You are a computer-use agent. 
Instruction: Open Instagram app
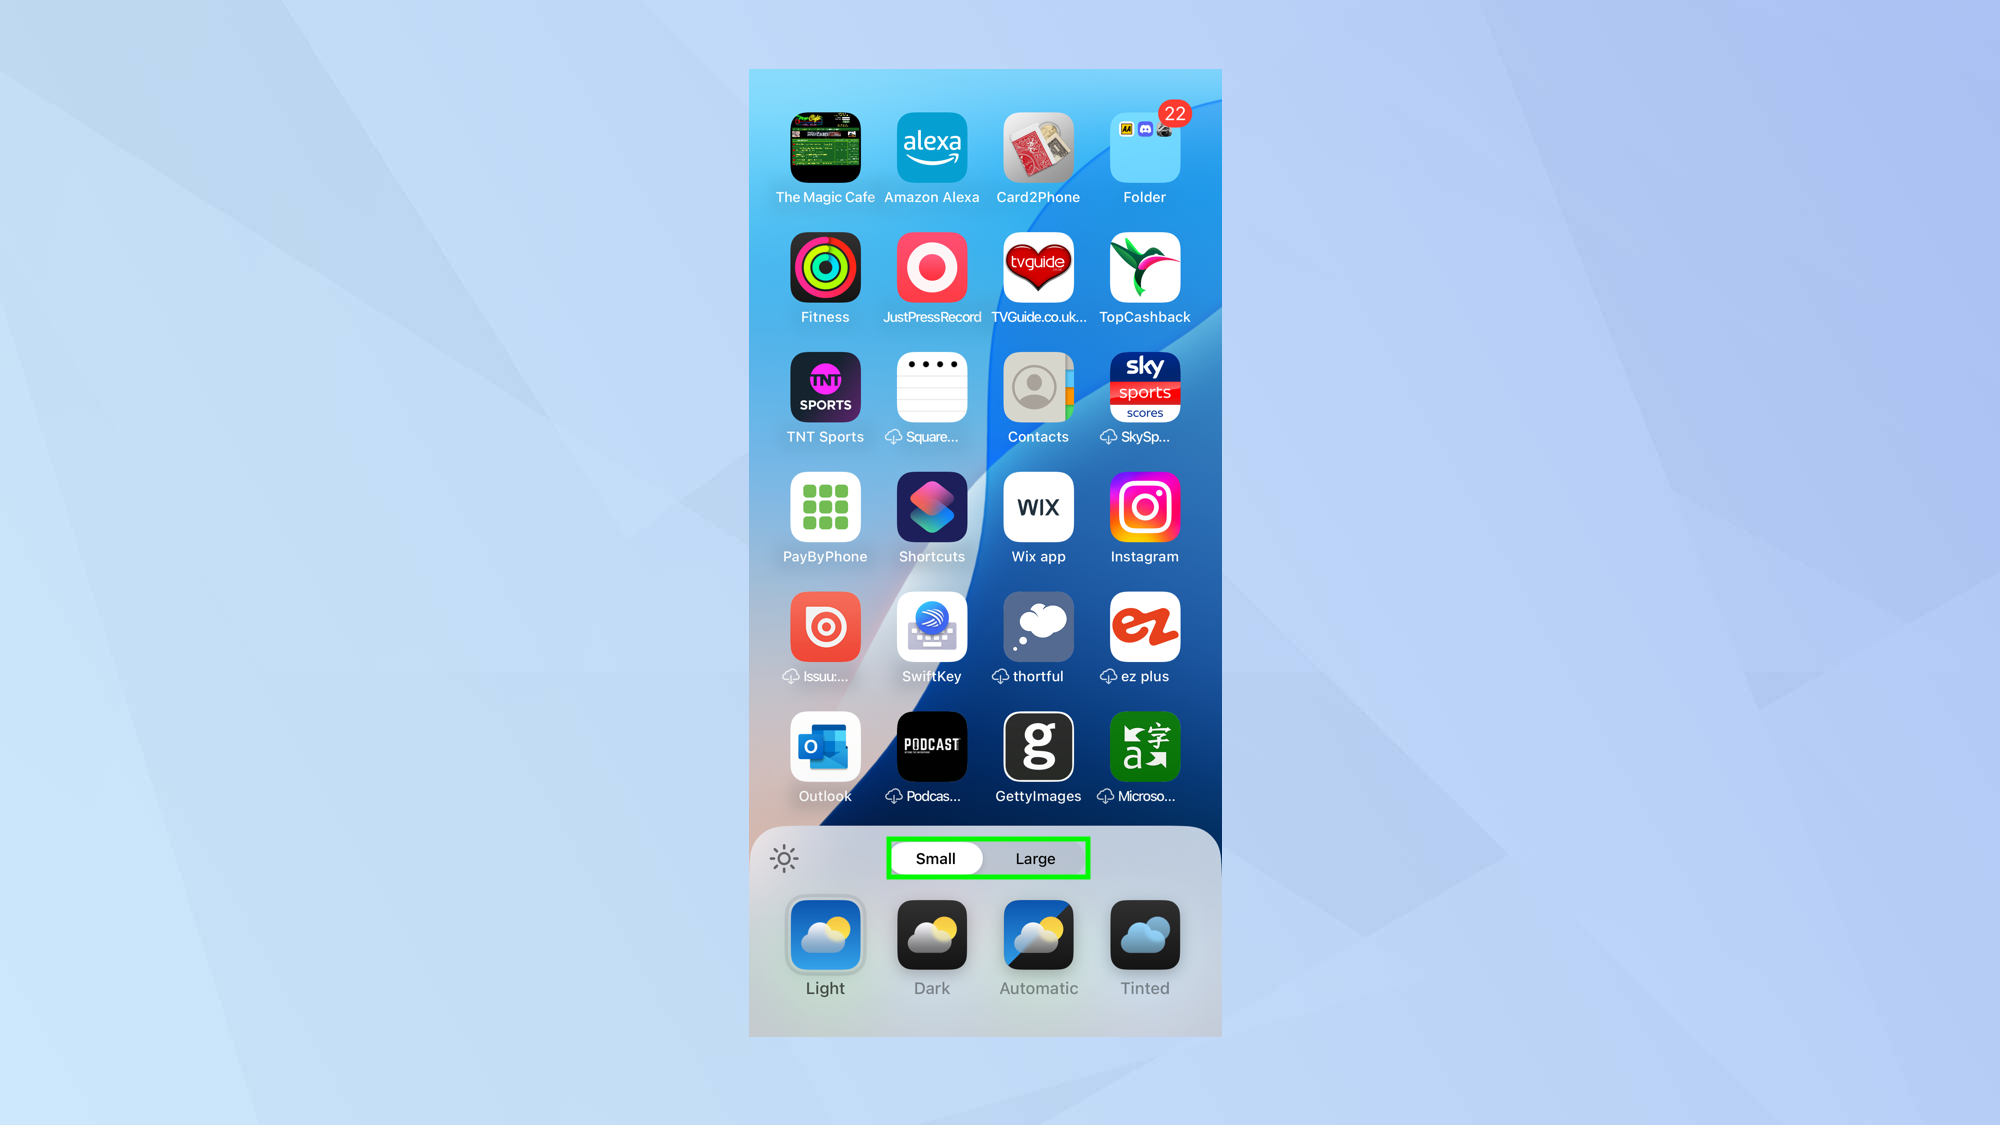pos(1144,507)
